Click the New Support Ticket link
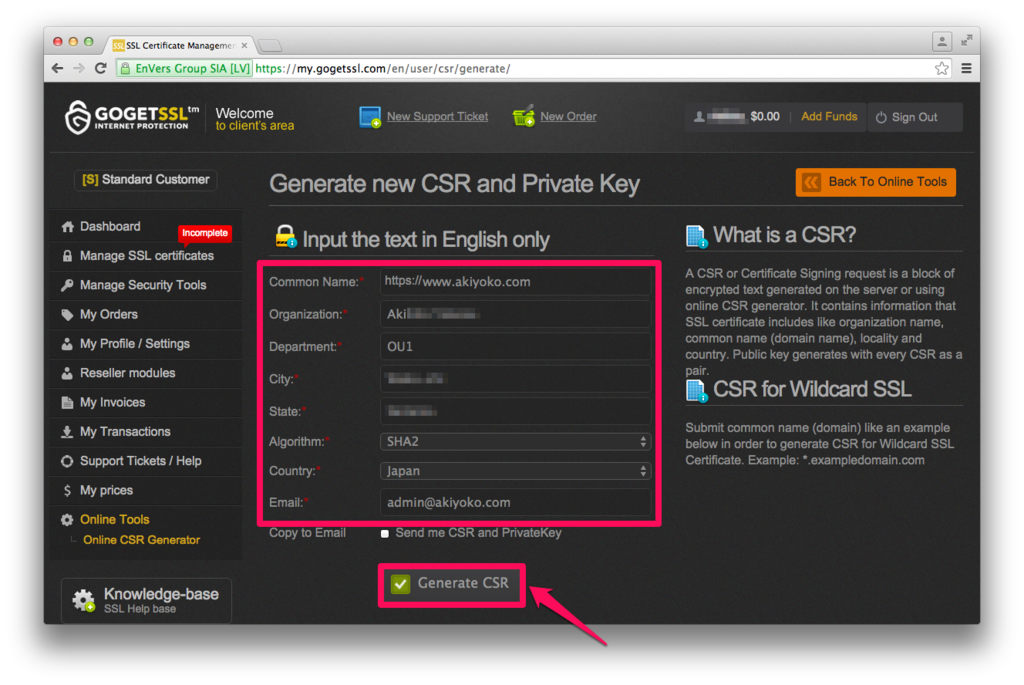The image size is (1024, 685). click(437, 116)
